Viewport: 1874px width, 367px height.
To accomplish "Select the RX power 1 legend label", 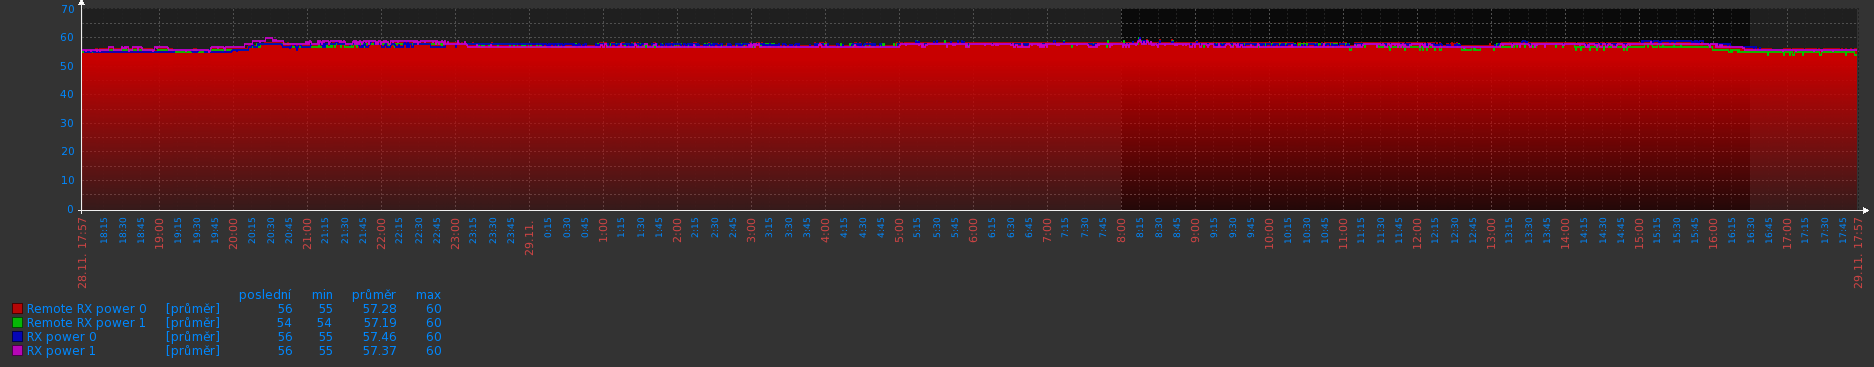I will [62, 351].
